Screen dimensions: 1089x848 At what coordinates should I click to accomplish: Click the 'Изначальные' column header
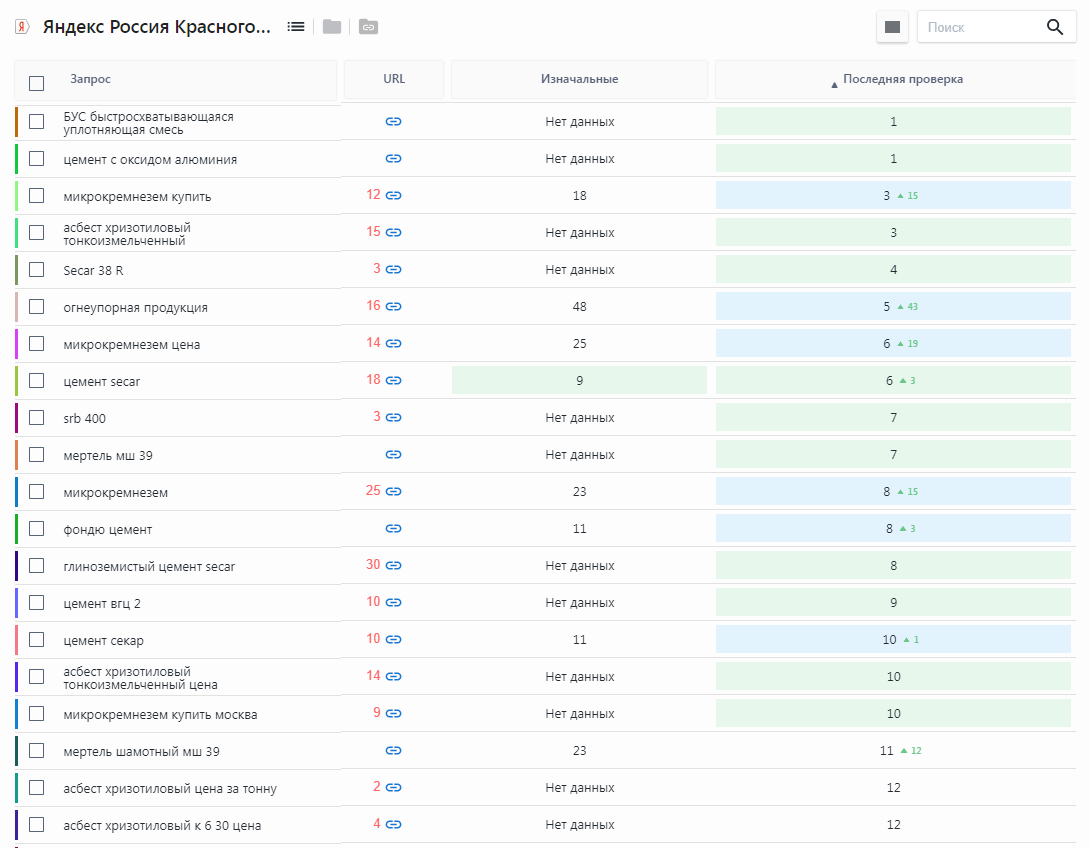click(x=580, y=80)
